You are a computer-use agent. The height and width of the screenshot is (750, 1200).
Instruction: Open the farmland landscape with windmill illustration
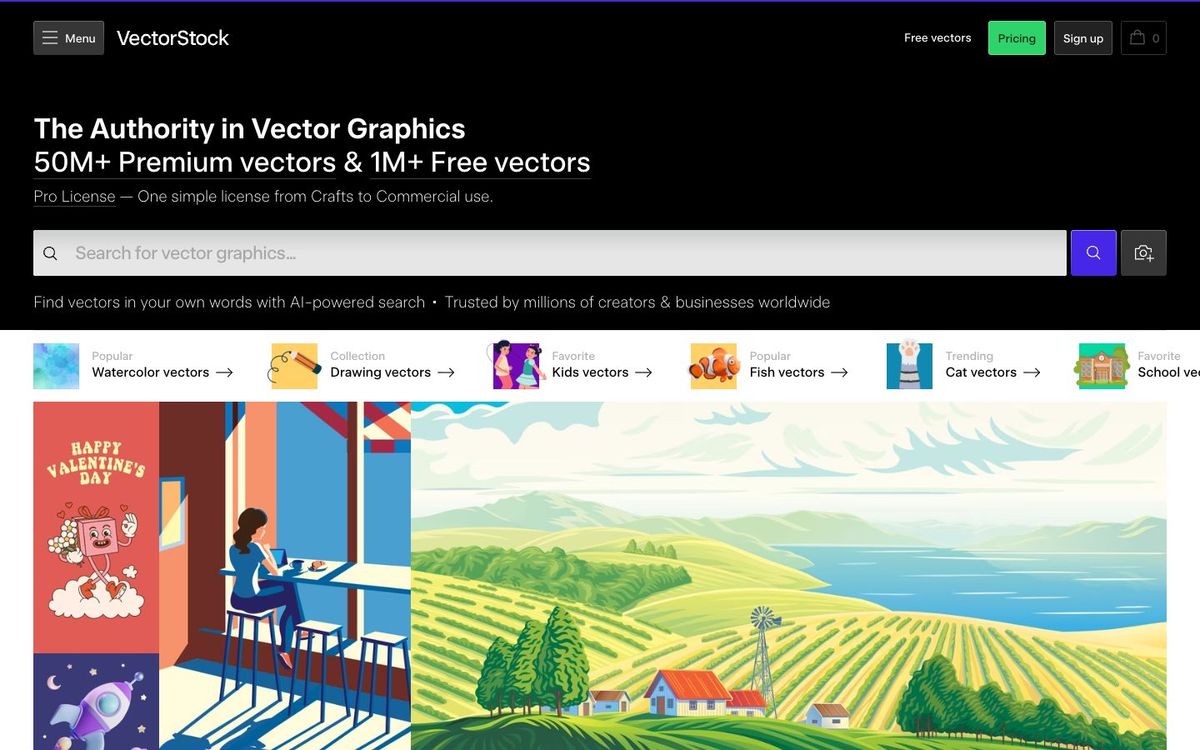coord(788,576)
